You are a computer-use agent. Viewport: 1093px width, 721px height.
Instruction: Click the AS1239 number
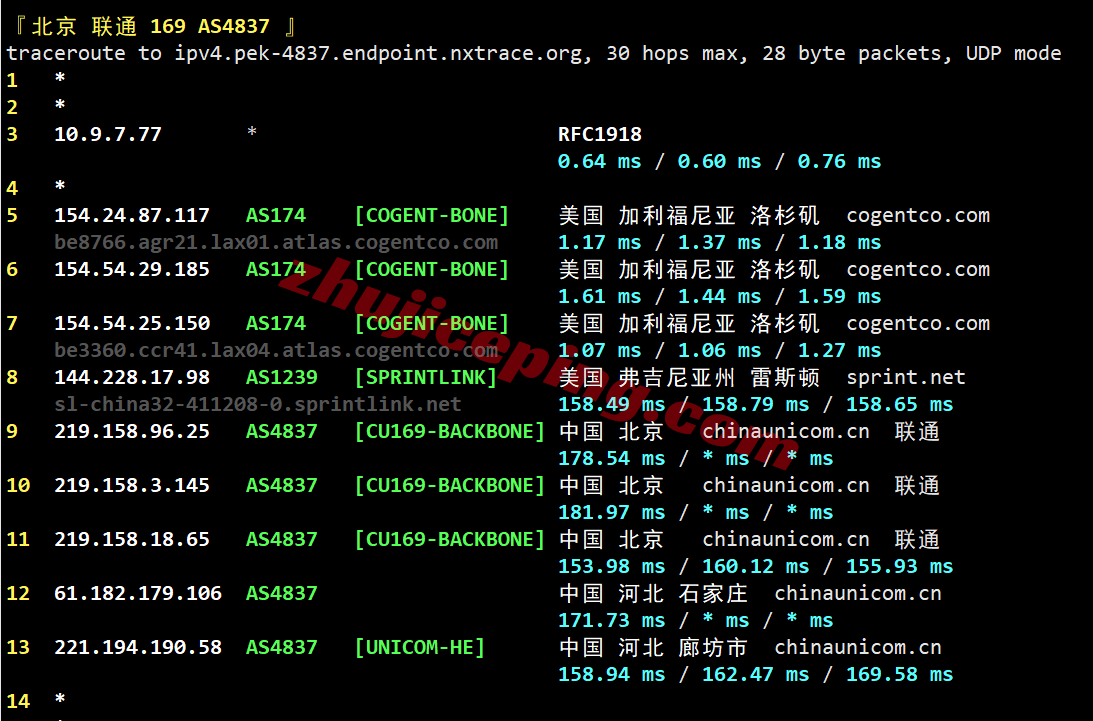(282, 377)
